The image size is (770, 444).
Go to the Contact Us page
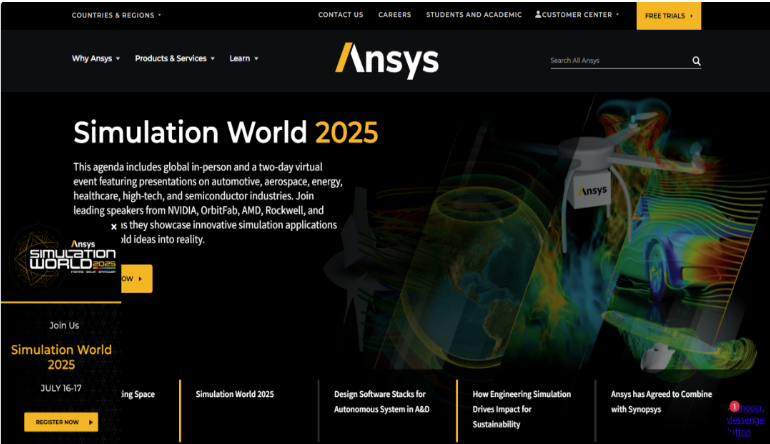coord(340,15)
